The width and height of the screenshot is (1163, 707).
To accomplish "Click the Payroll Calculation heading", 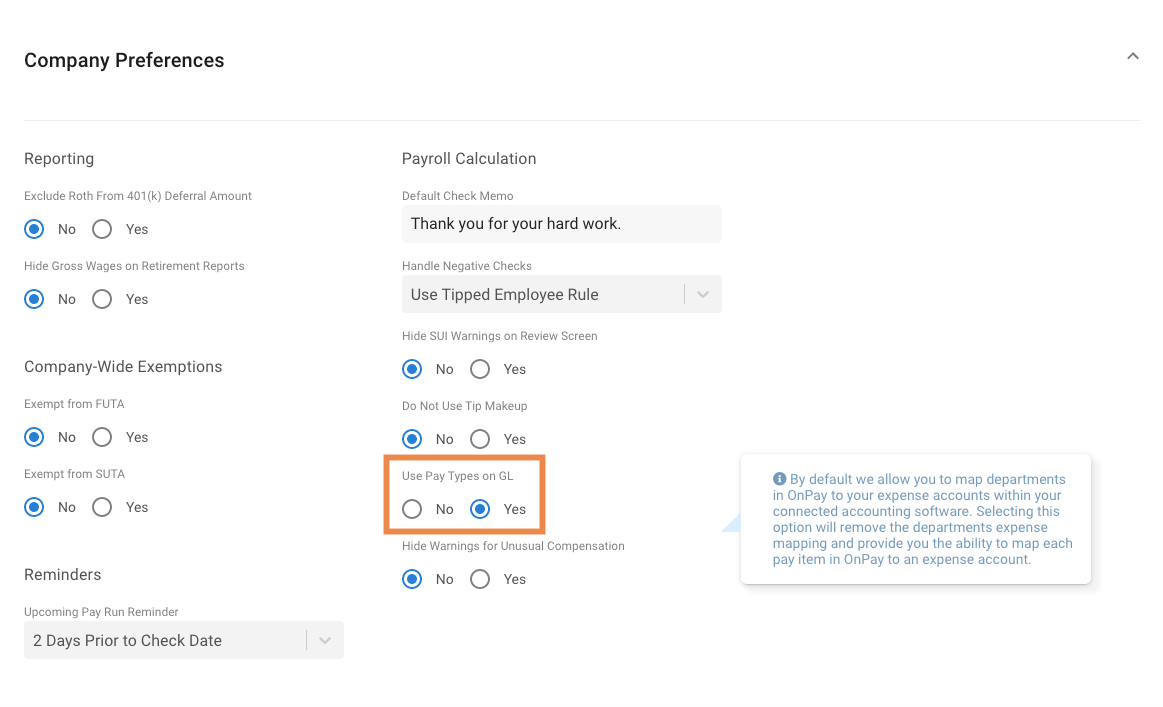I will click(469, 159).
